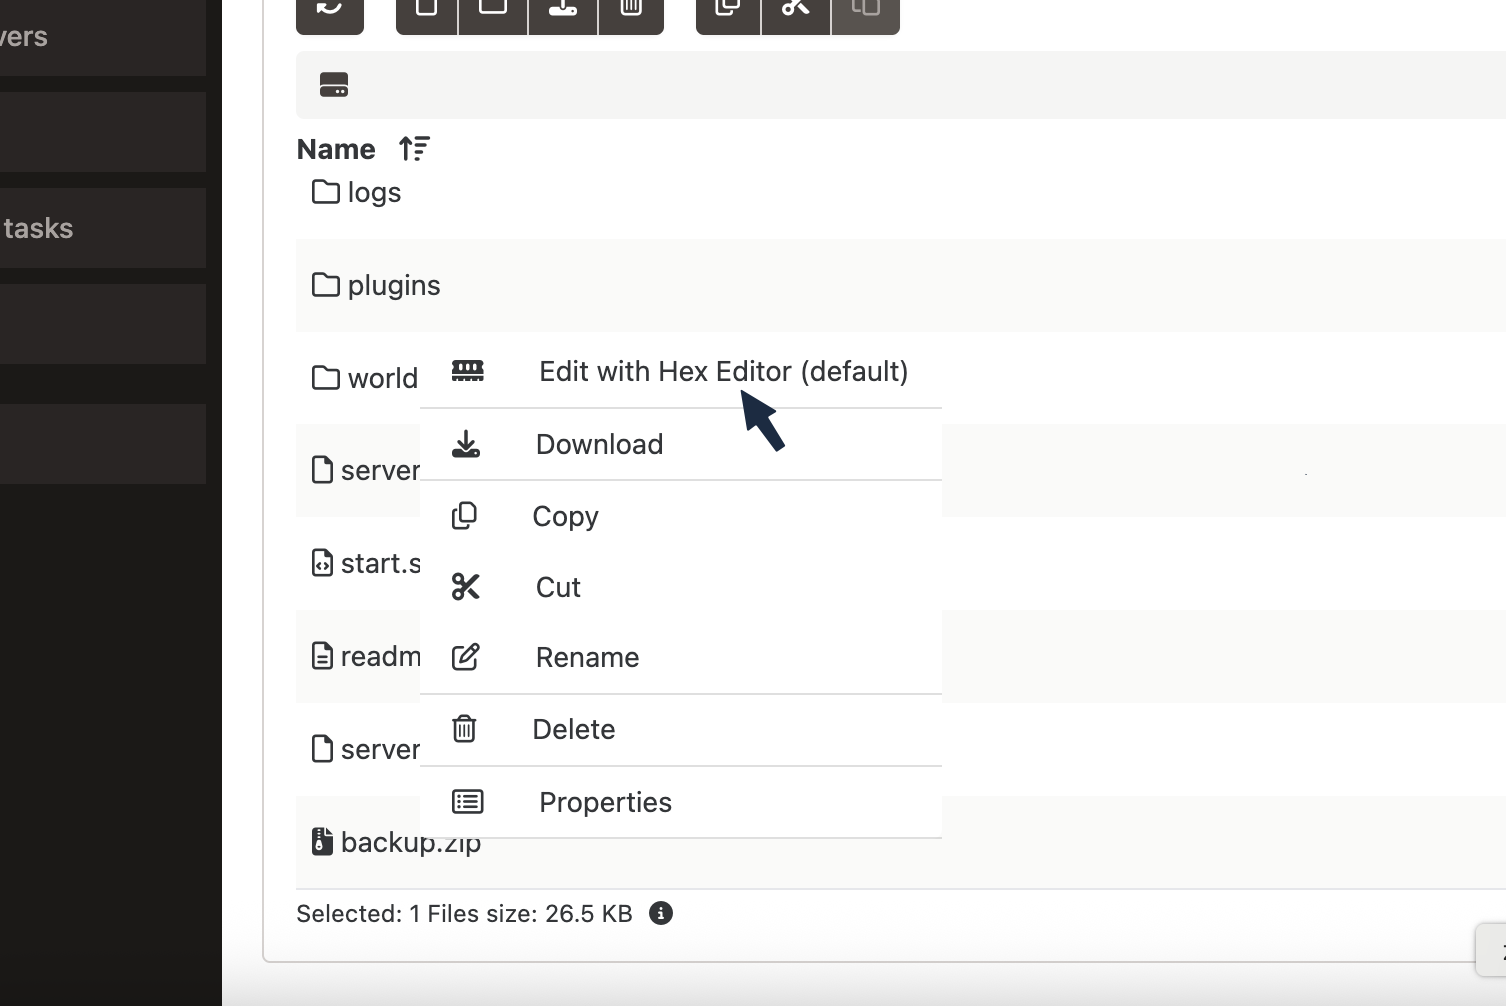
Task: Refresh the file listing
Action: point(329,8)
